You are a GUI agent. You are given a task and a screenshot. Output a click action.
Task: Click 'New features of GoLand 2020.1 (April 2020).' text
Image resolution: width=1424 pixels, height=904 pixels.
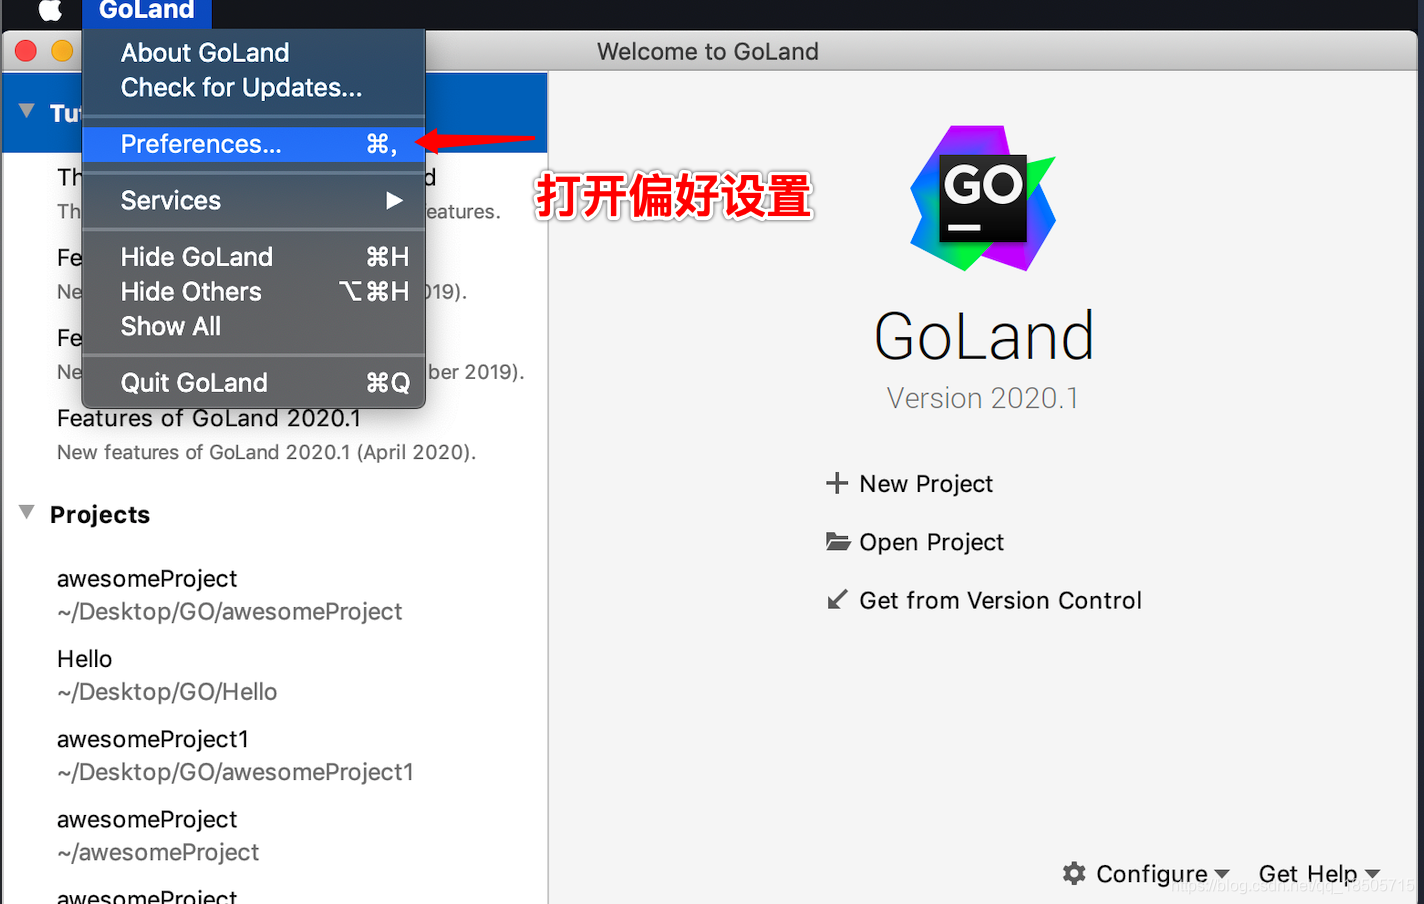(266, 452)
